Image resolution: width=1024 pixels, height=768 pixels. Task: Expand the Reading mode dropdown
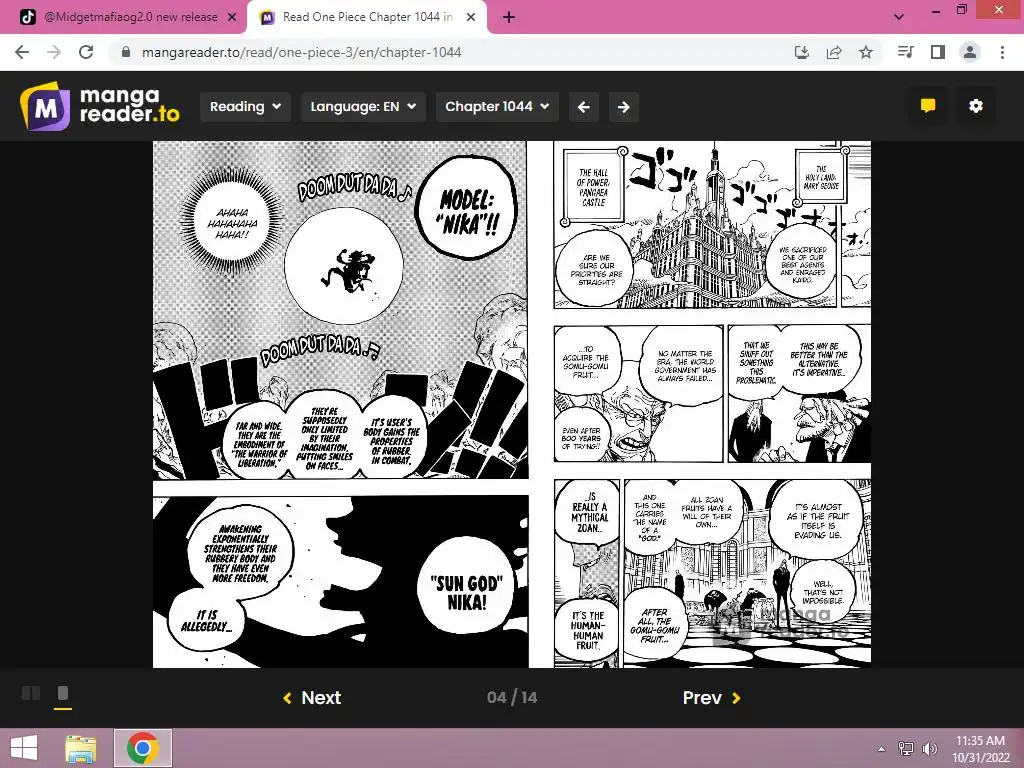(245, 106)
